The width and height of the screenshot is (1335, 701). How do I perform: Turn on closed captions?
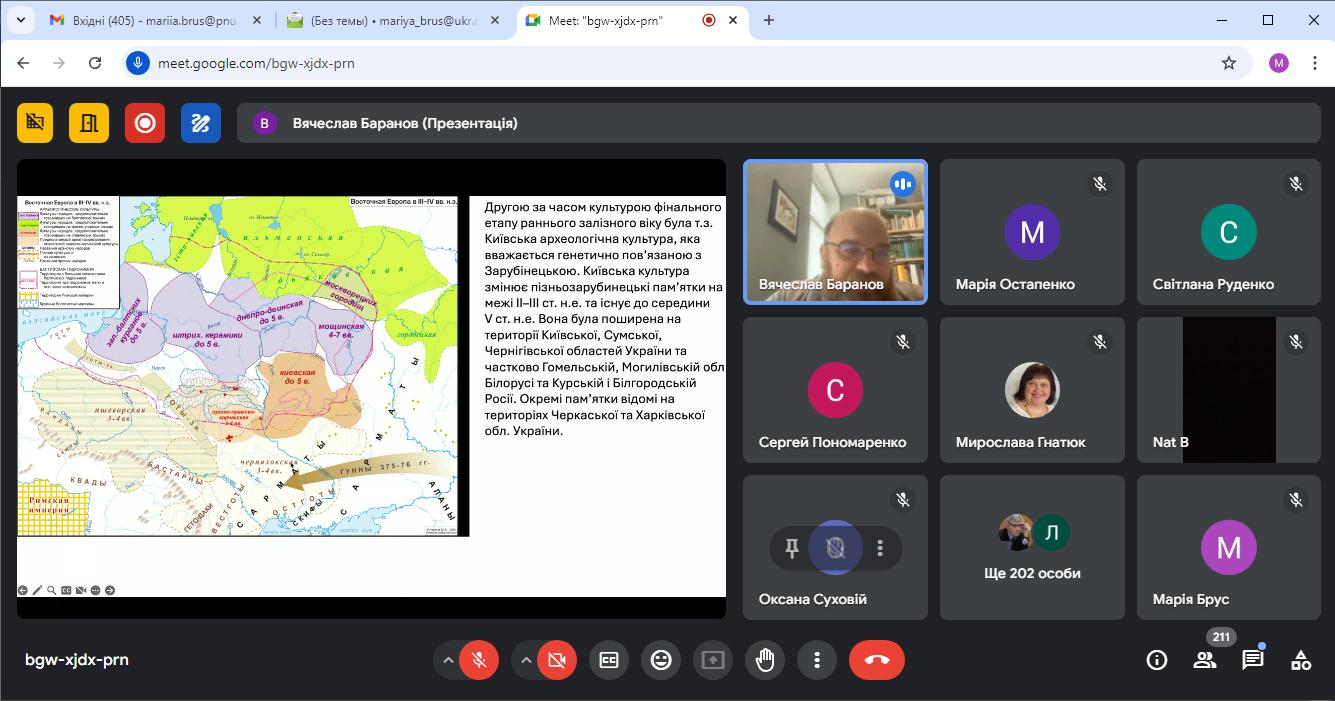click(609, 660)
